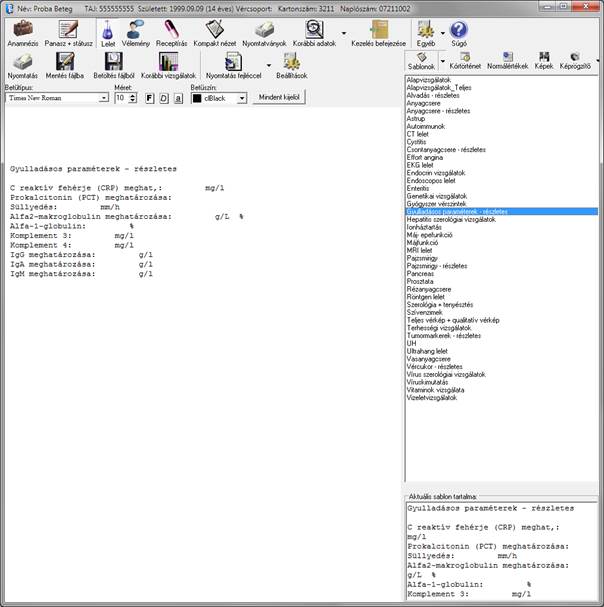Click the Súgó help icon
This screenshot has height=607, width=604.
pos(459,29)
